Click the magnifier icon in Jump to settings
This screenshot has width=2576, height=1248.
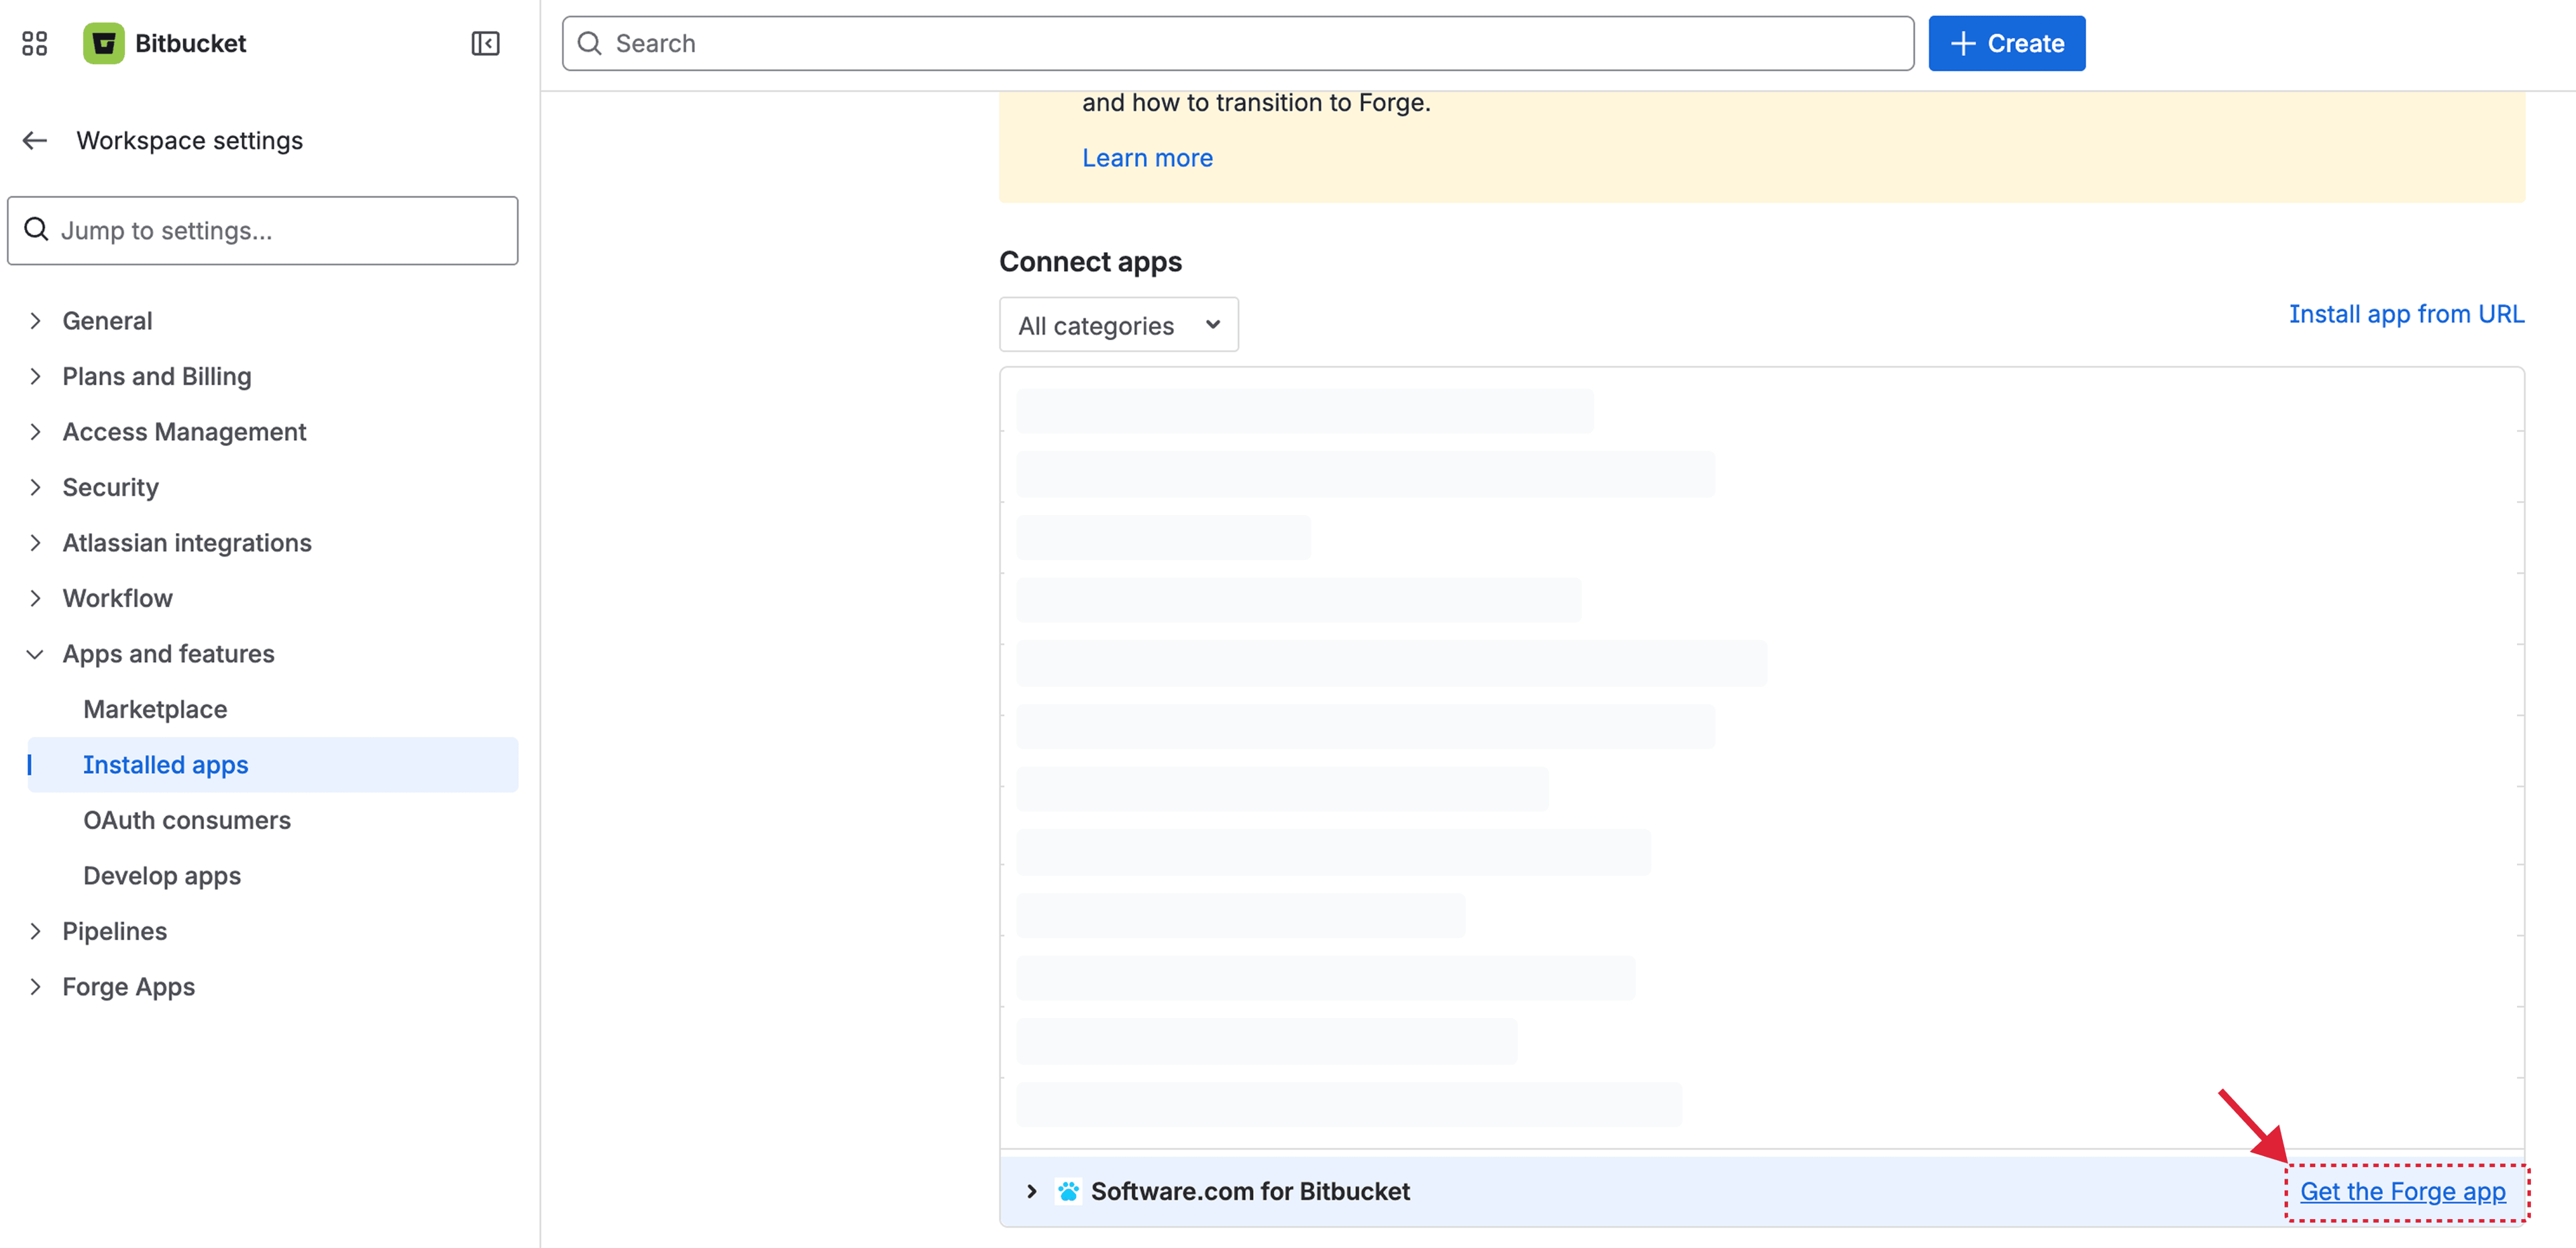tap(37, 230)
